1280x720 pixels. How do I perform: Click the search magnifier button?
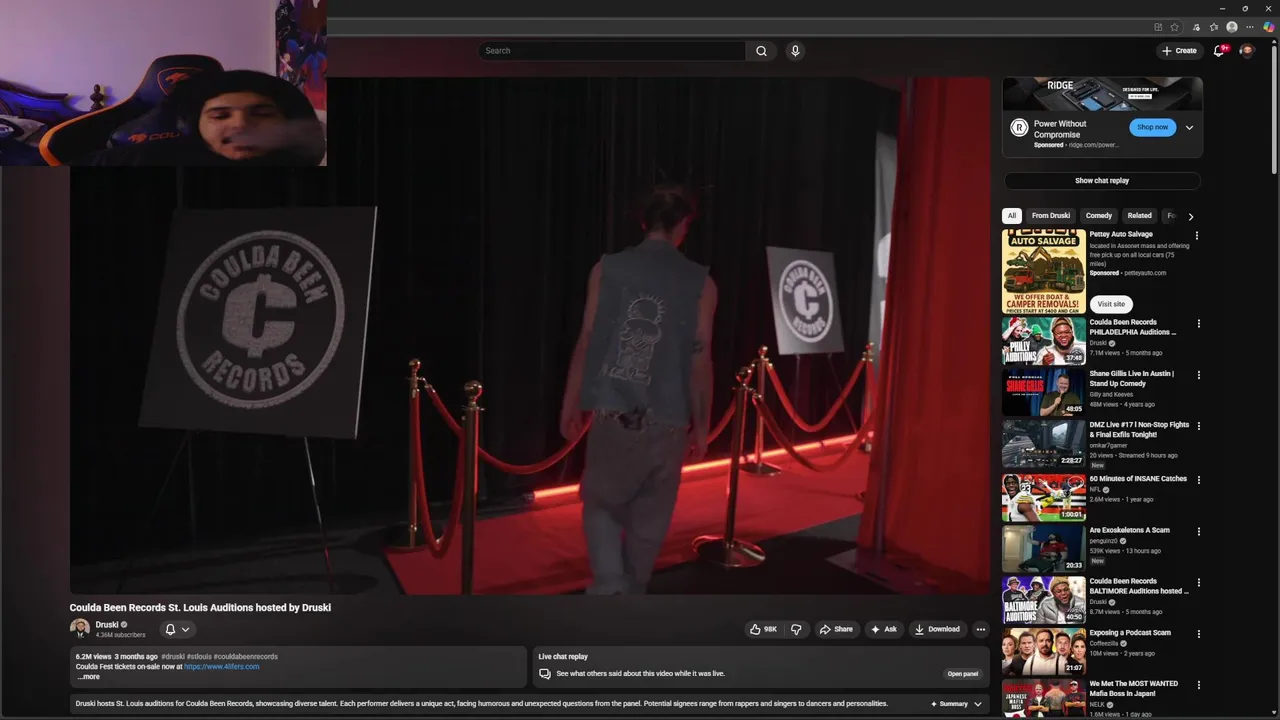[x=761, y=51]
